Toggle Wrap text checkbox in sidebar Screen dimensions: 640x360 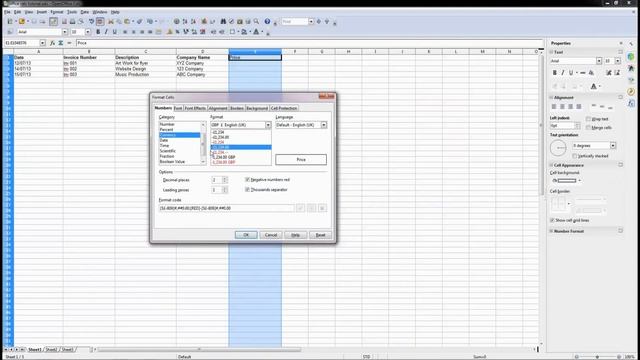click(x=588, y=119)
